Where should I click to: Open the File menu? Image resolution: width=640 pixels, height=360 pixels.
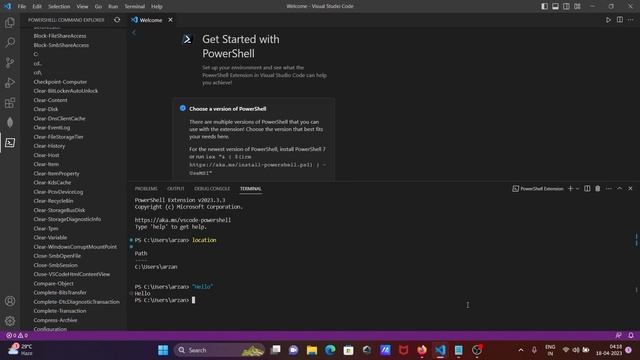click(22, 7)
